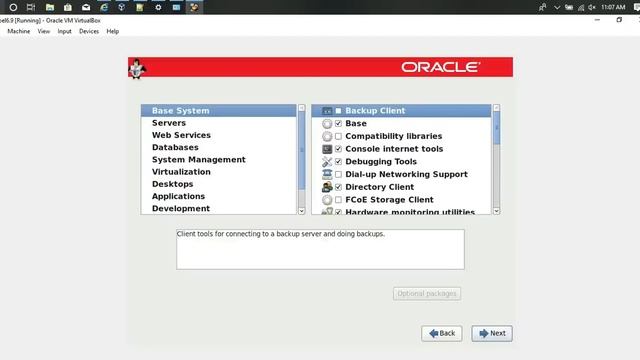
Task: Select the Virtualization category
Action: (219, 172)
